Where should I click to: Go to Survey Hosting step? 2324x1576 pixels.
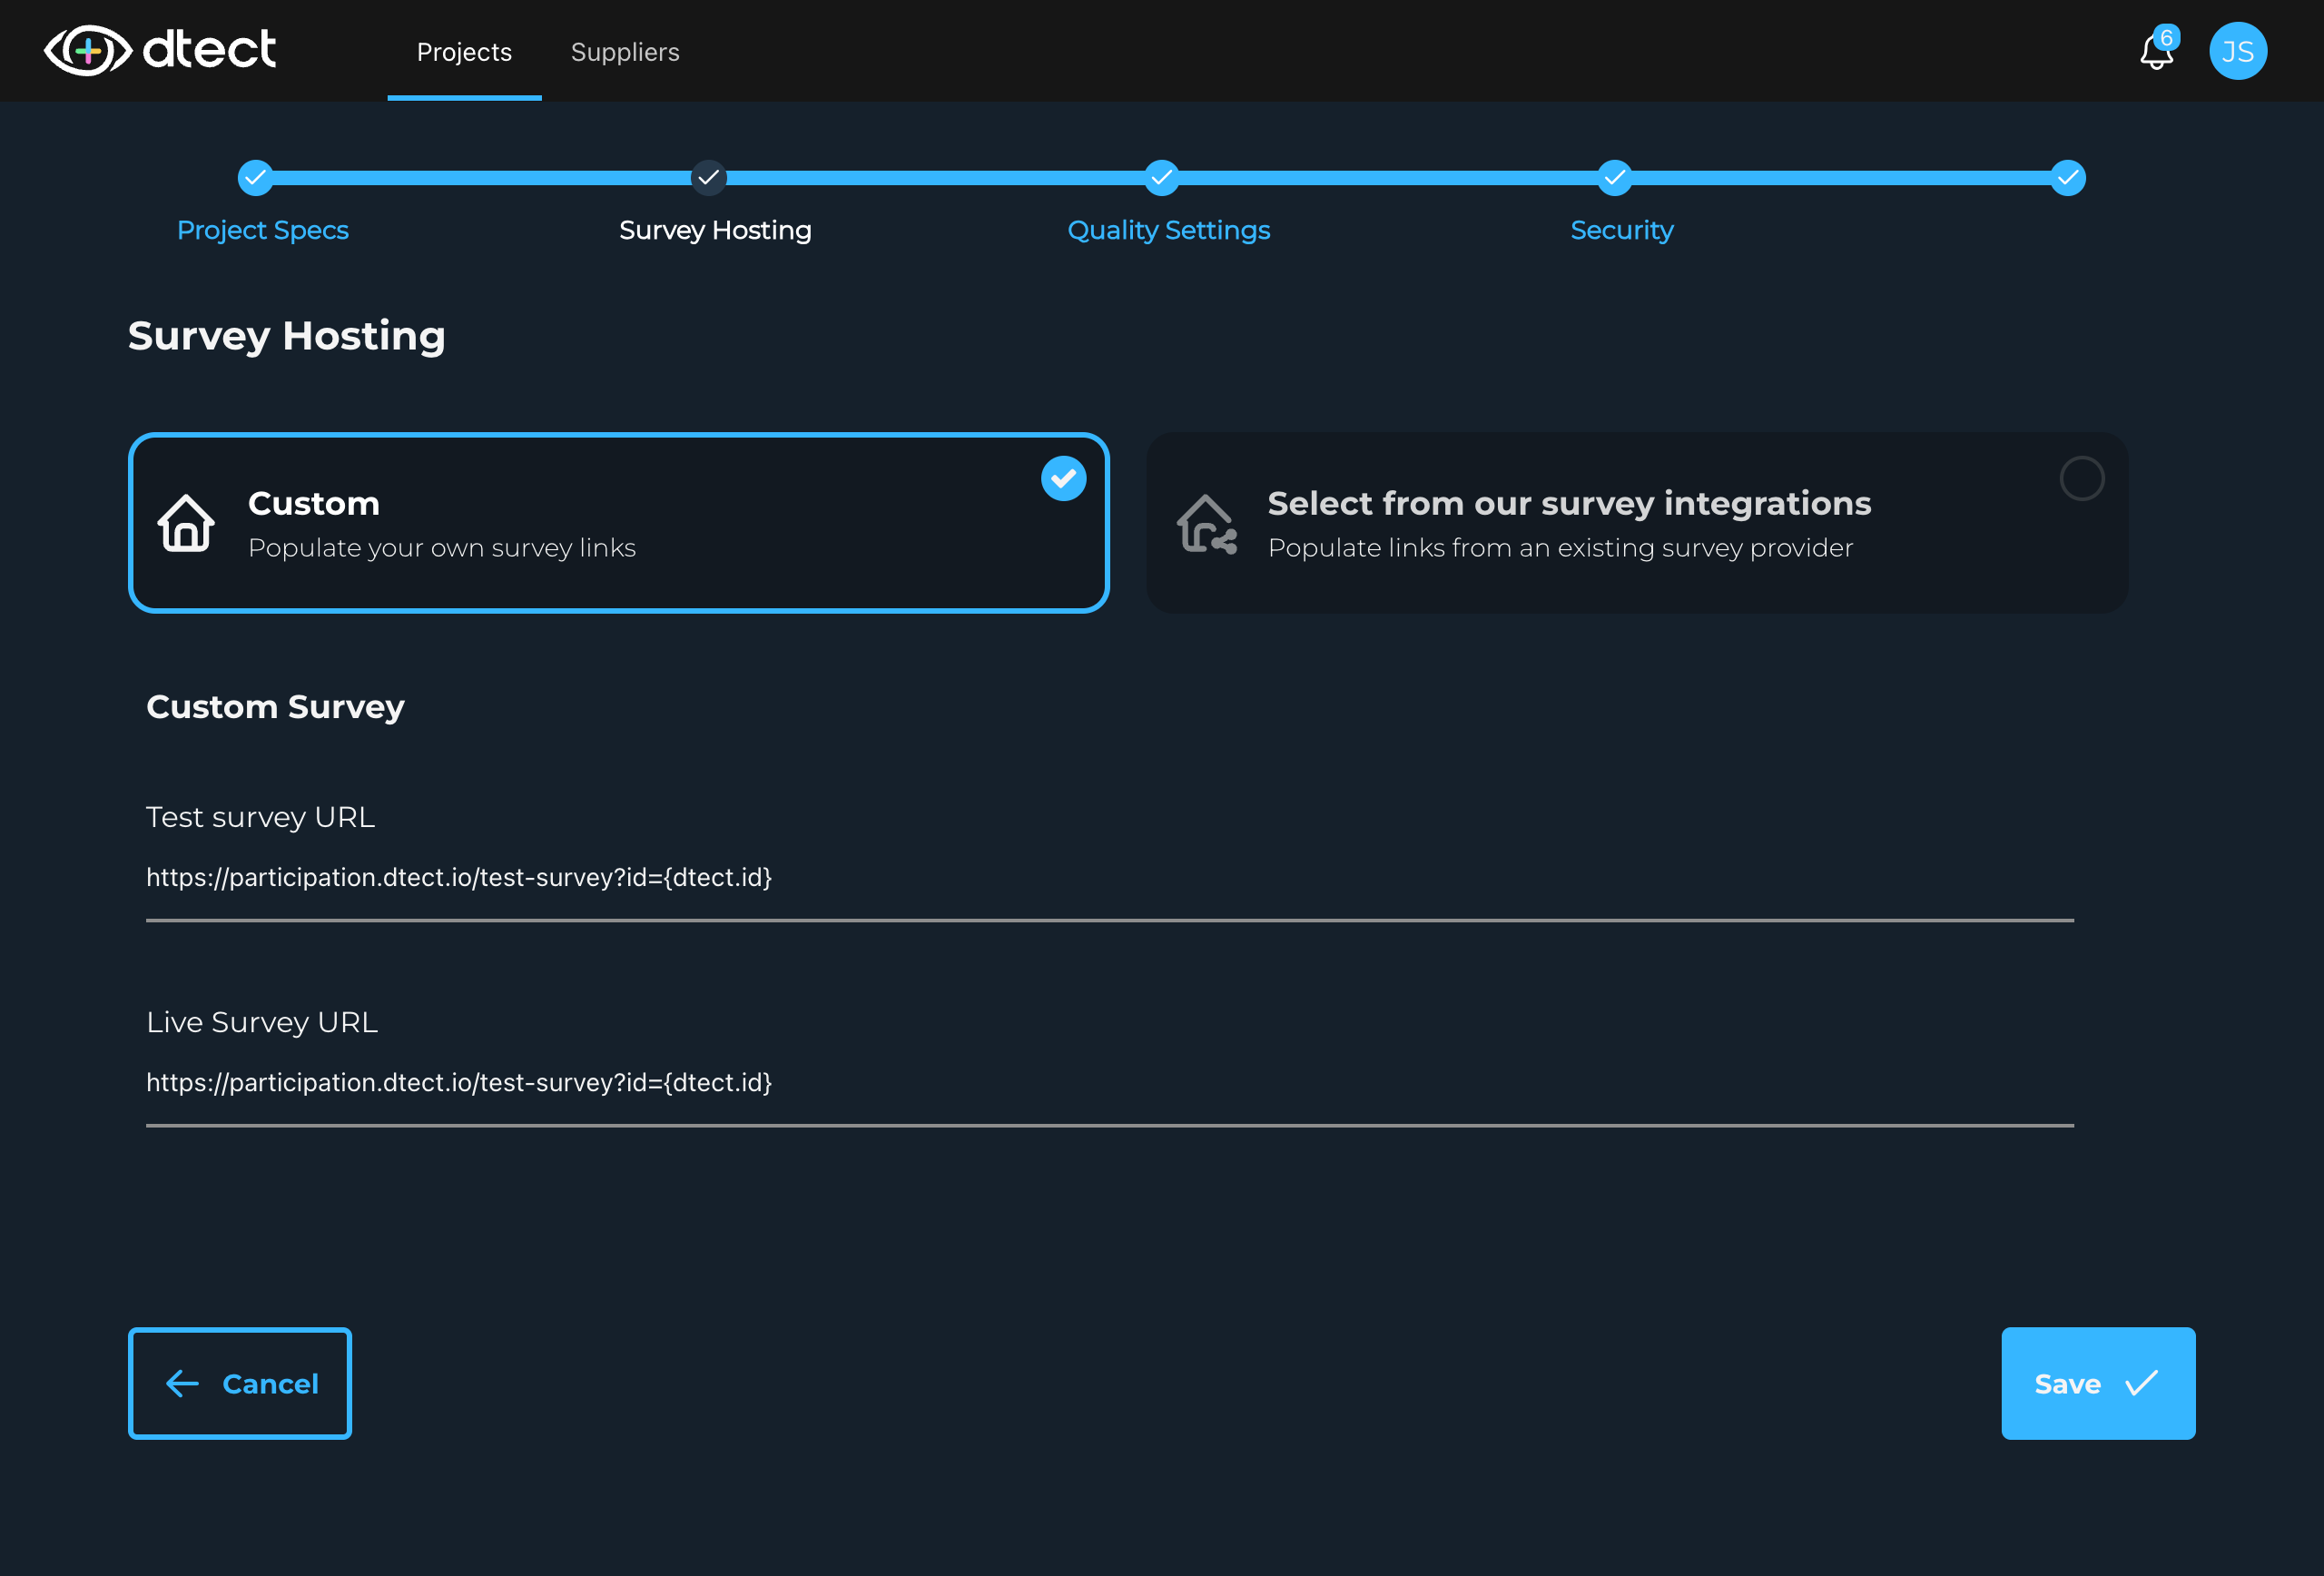point(715,230)
